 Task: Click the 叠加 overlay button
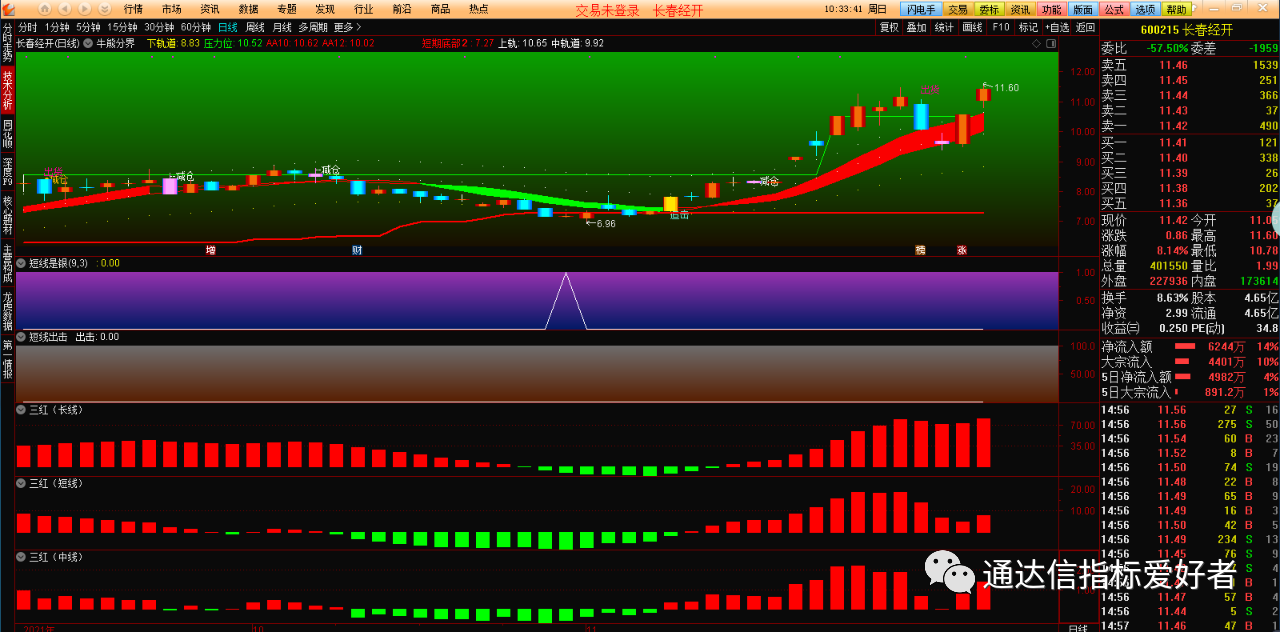tap(917, 27)
